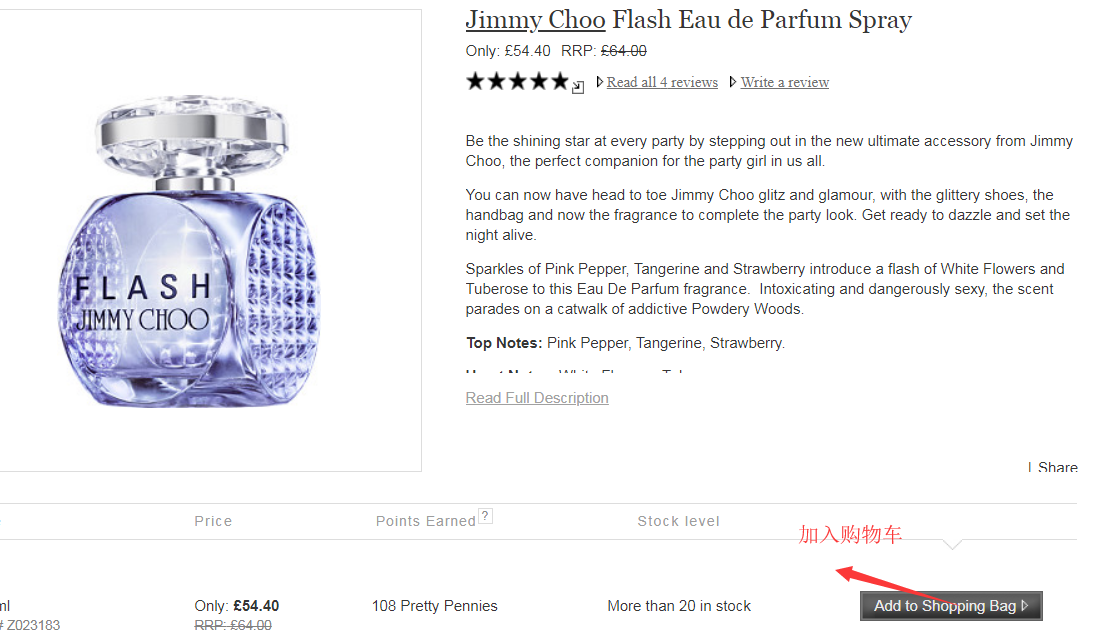Click the bold £54.40 price in the table row
Screen dimensions: 1109x634
coord(256,606)
